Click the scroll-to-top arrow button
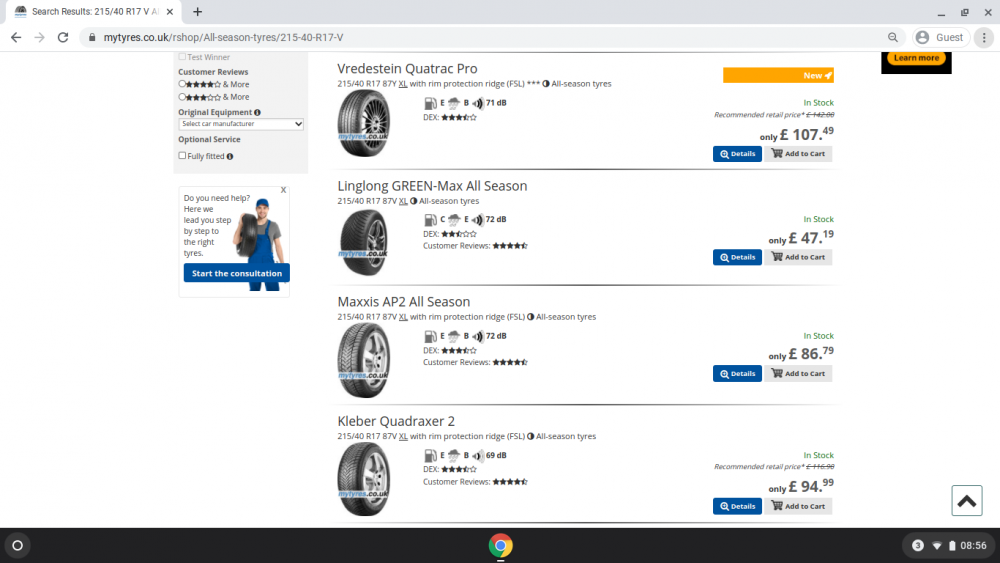 967,501
